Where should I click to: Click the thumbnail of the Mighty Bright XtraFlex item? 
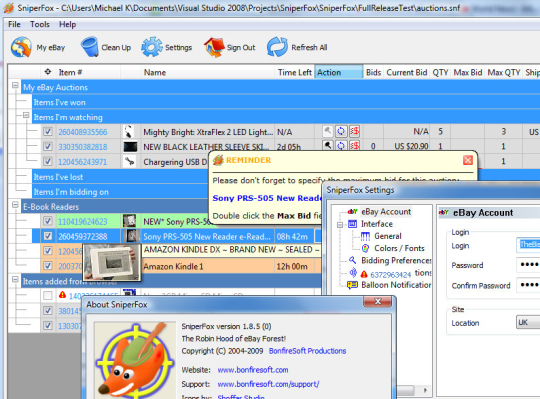pos(129,132)
